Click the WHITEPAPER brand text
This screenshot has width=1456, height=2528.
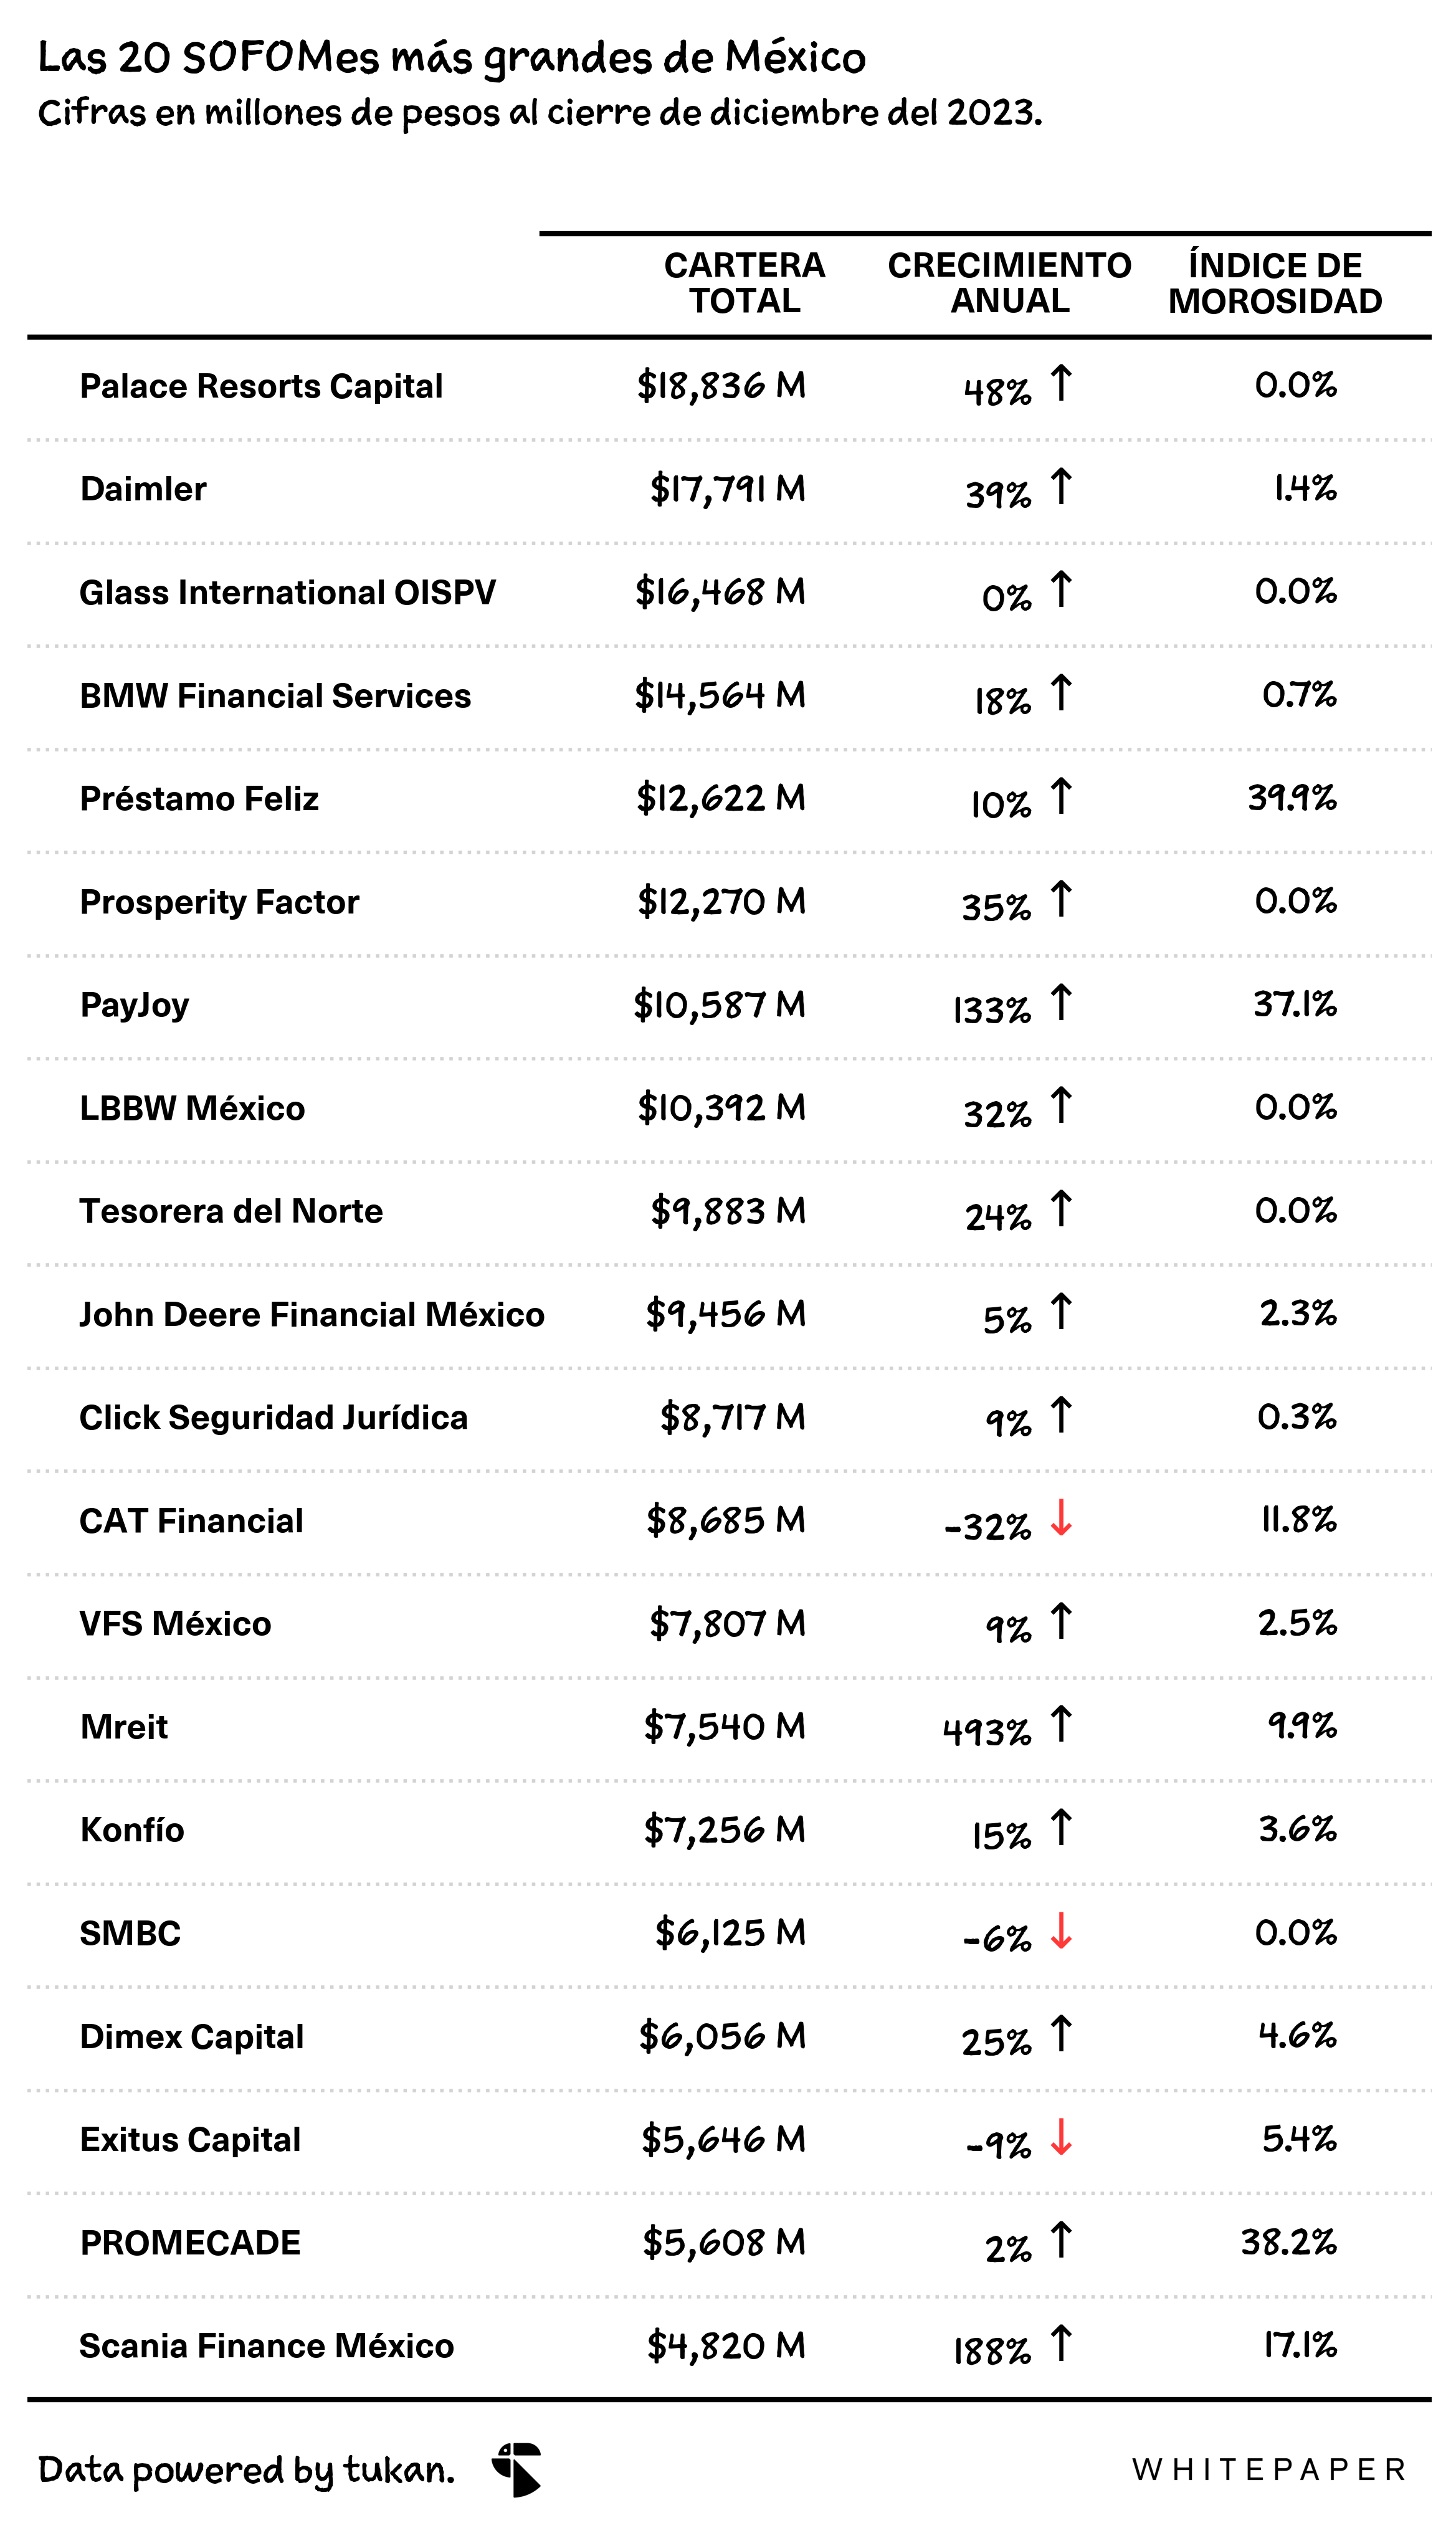tap(1269, 2470)
